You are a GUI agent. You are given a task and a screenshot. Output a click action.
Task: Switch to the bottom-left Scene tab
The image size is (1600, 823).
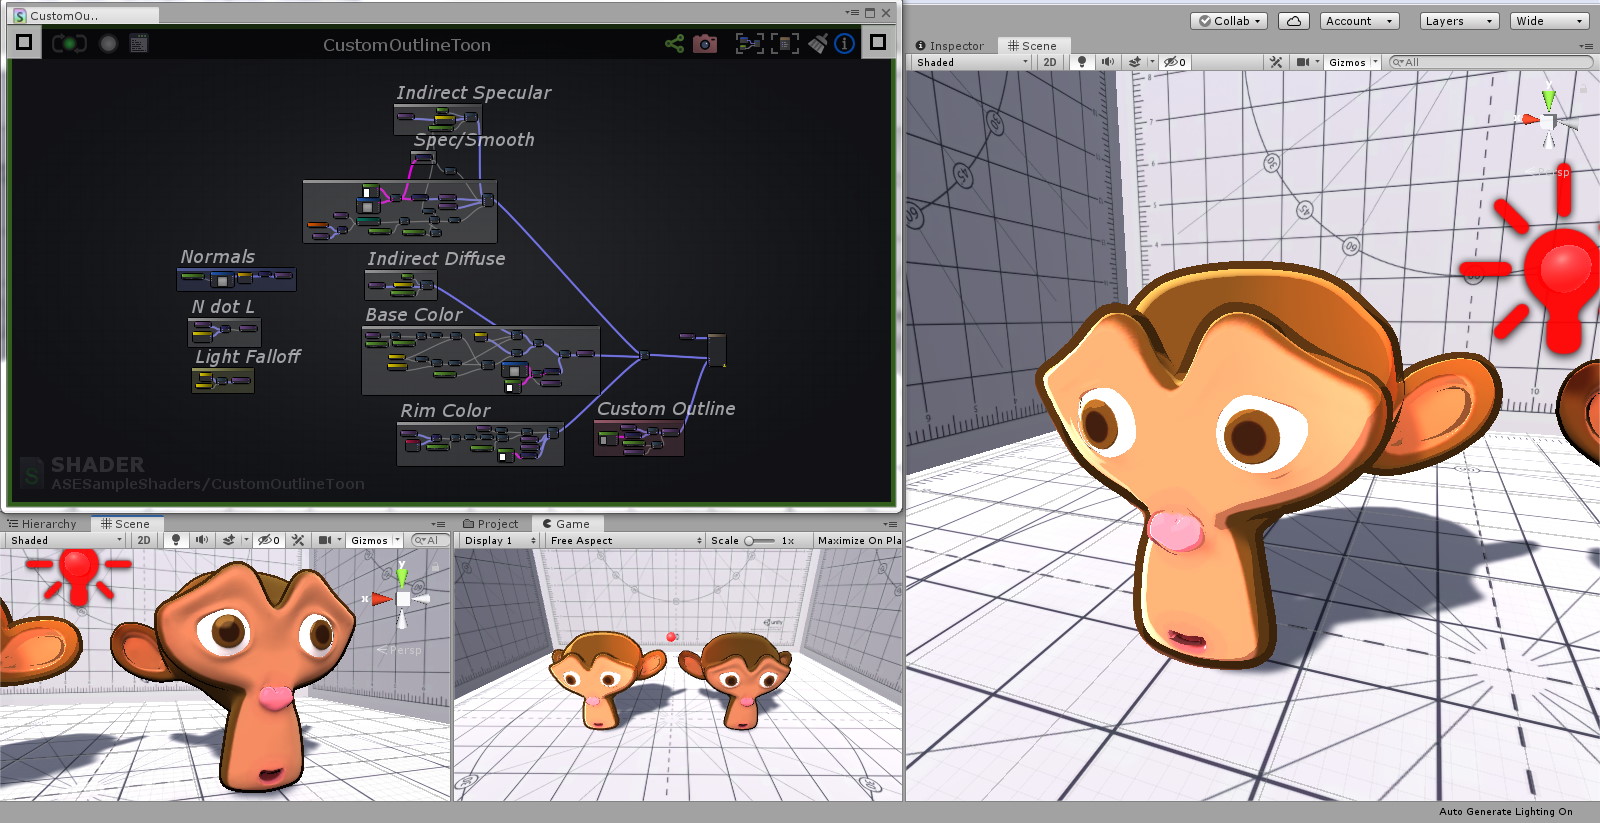(125, 524)
